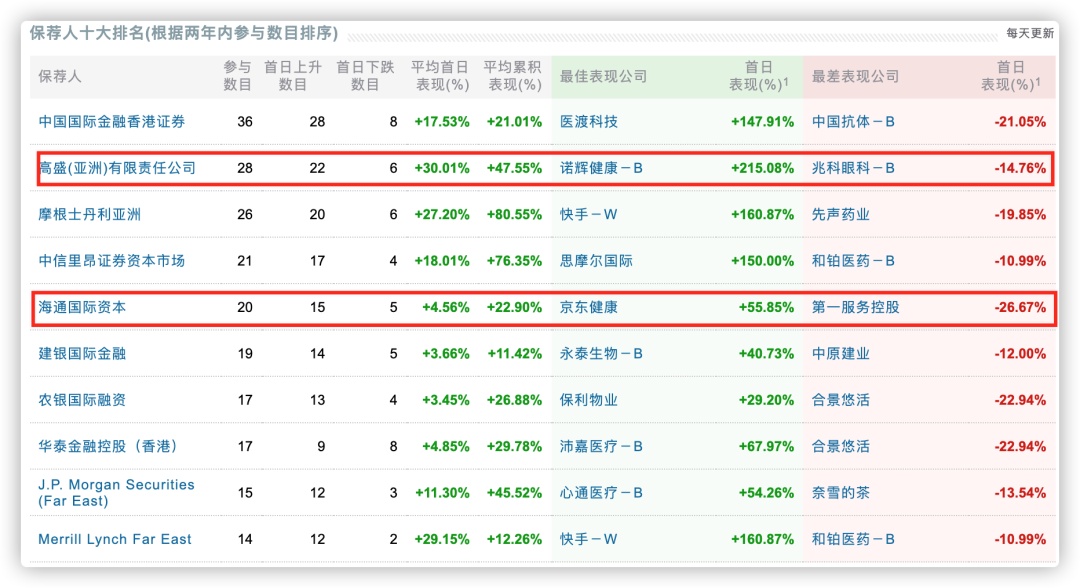Click the 保荐人十大排名 table title
This screenshot has height=588, width=1080.
point(184,33)
